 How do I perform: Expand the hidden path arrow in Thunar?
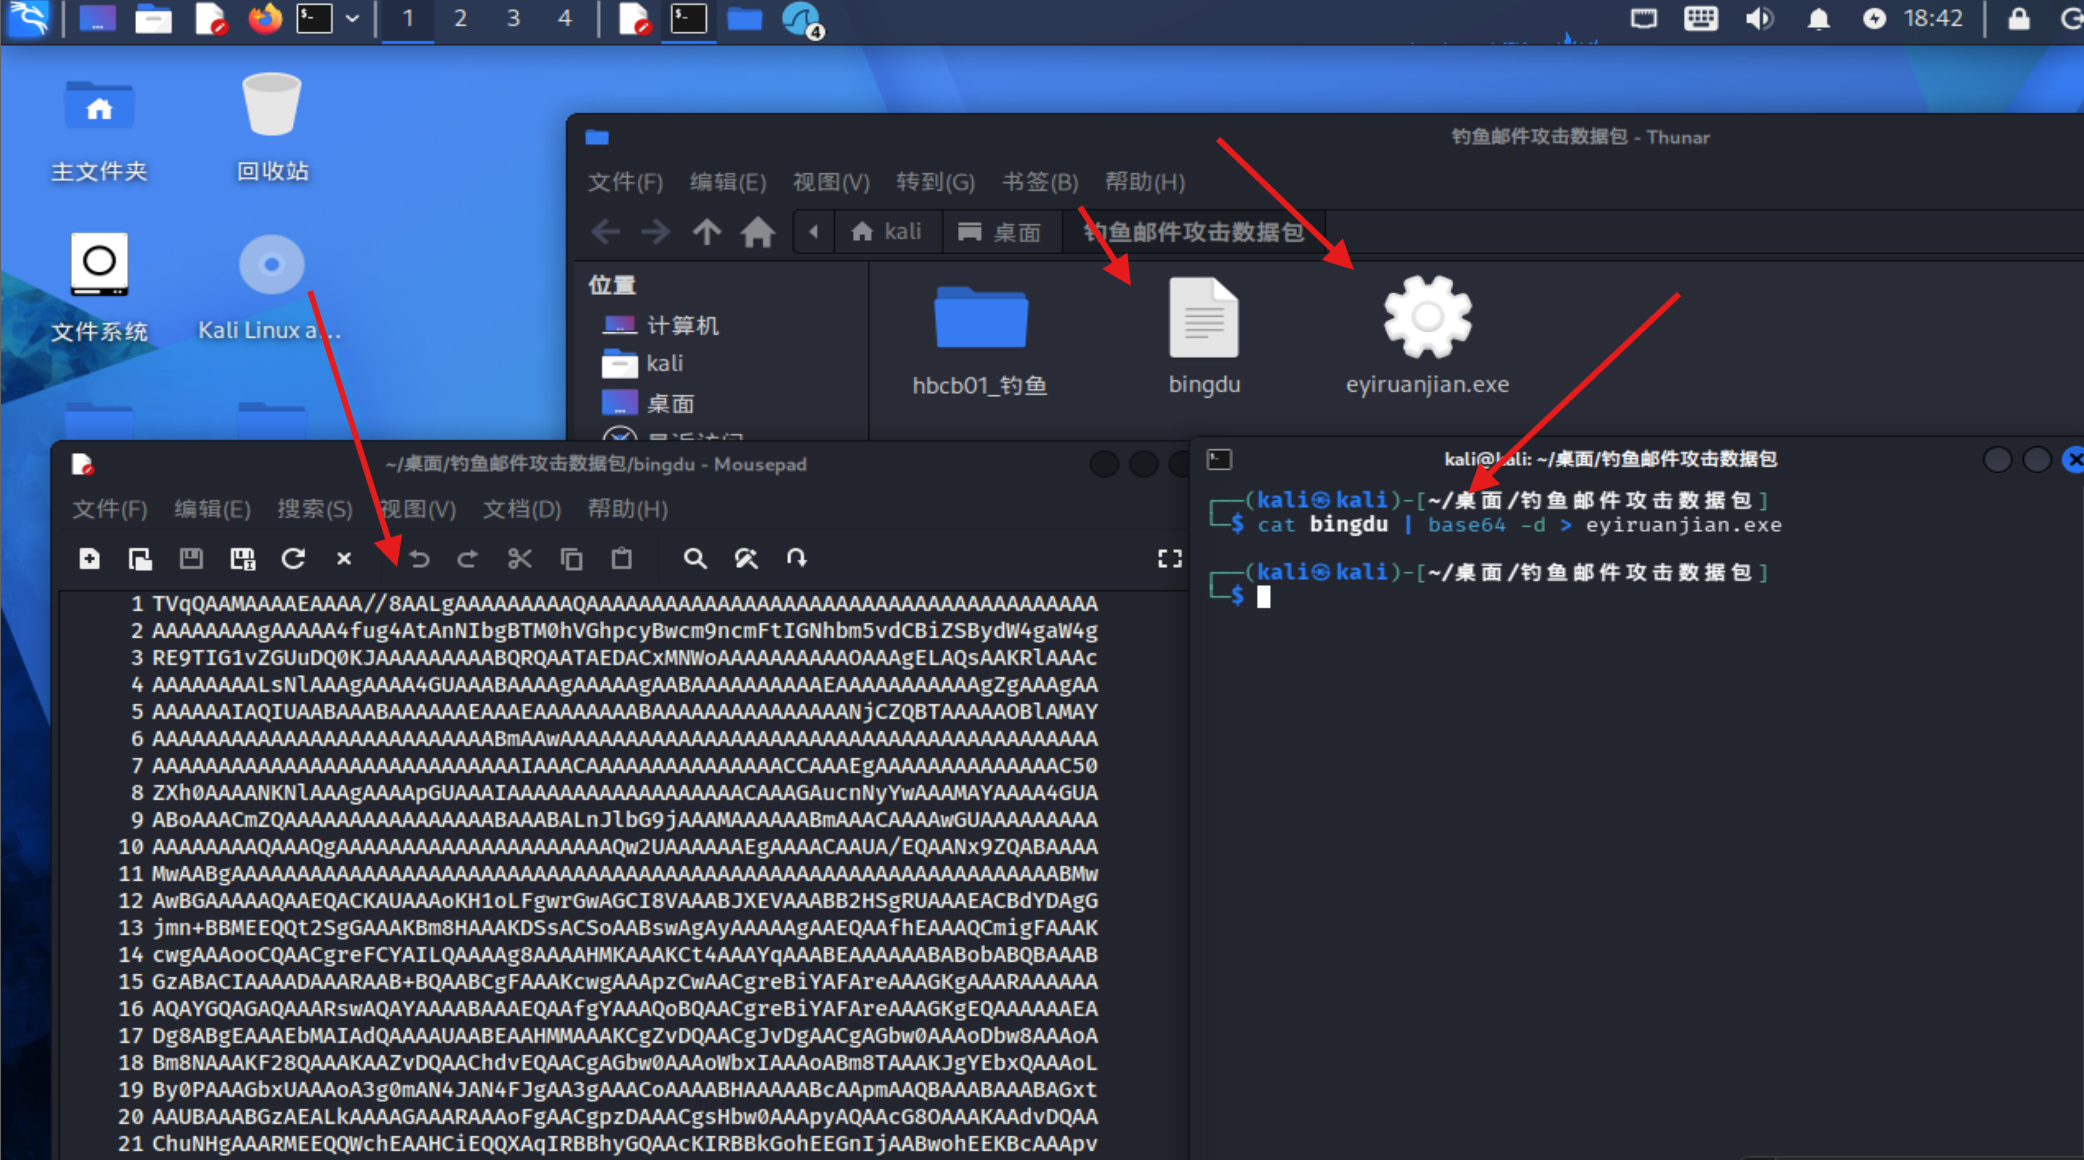[813, 232]
